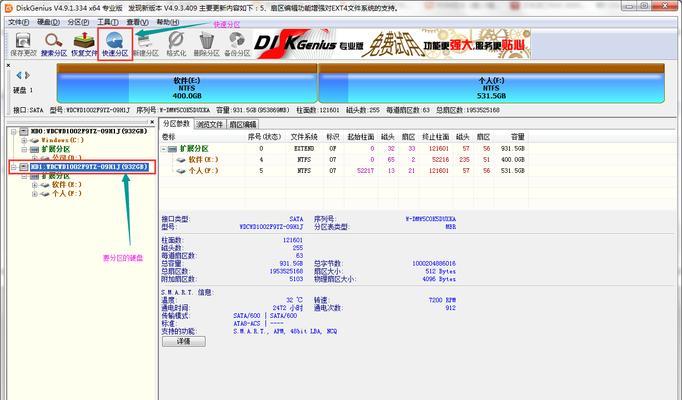
Task: Click the EXTEND file system cell
Action: tap(304, 149)
